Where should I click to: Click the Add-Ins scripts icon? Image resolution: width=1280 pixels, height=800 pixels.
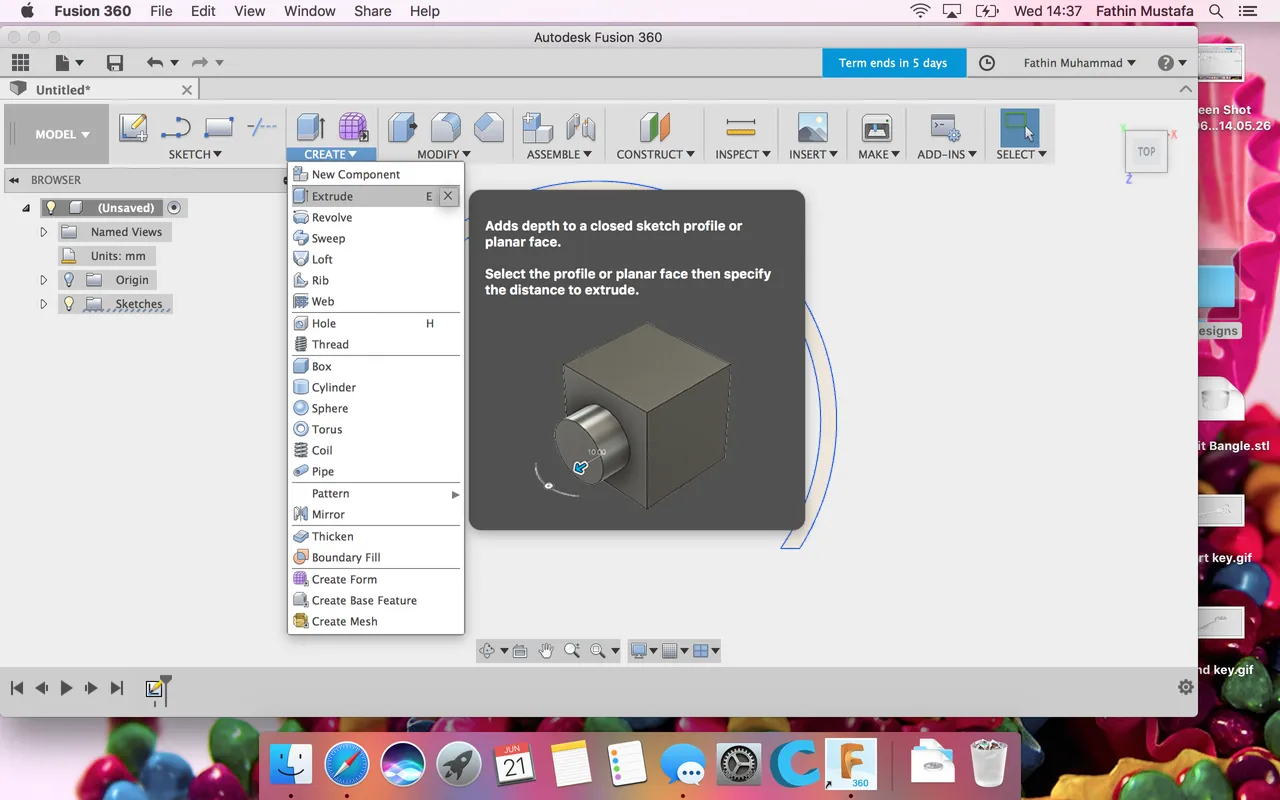[x=945, y=127]
